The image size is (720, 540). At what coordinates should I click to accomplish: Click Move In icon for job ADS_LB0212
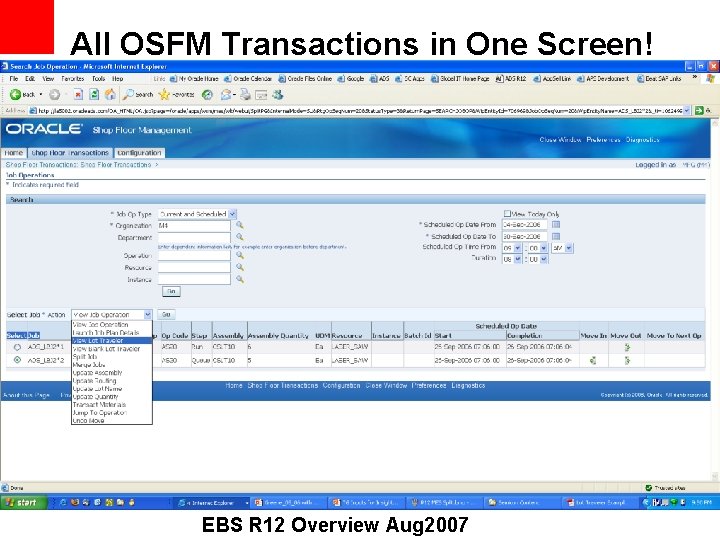point(593,360)
